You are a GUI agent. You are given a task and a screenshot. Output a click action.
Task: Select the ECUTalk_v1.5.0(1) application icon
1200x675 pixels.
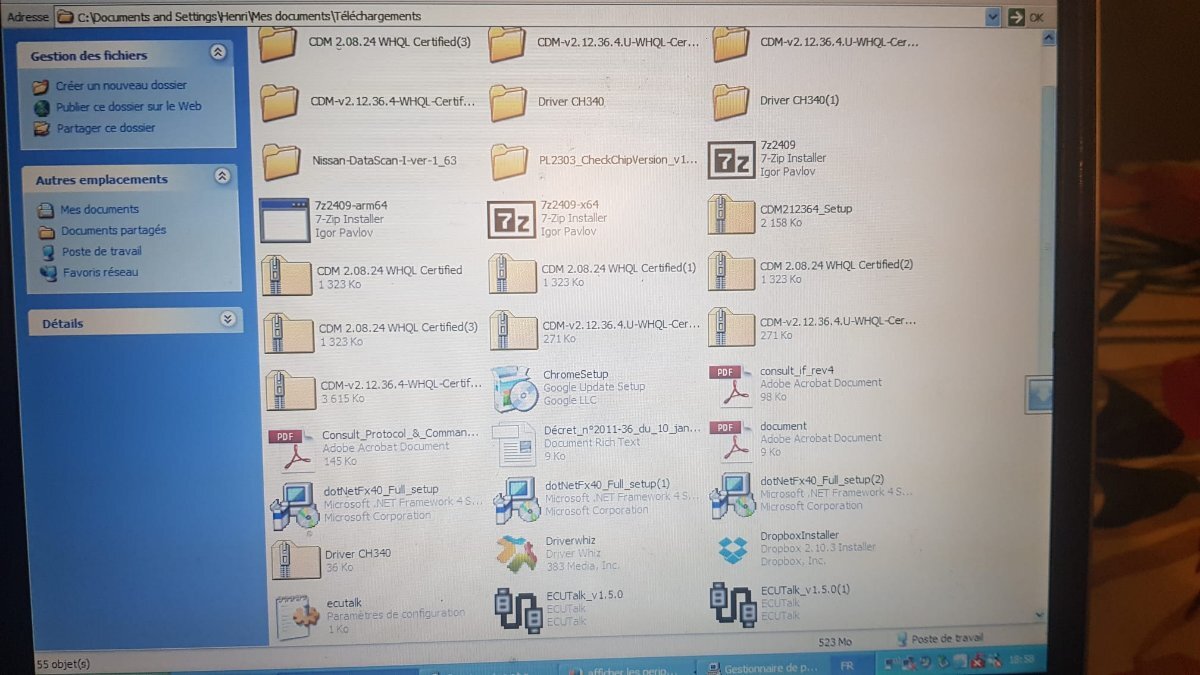tap(732, 604)
